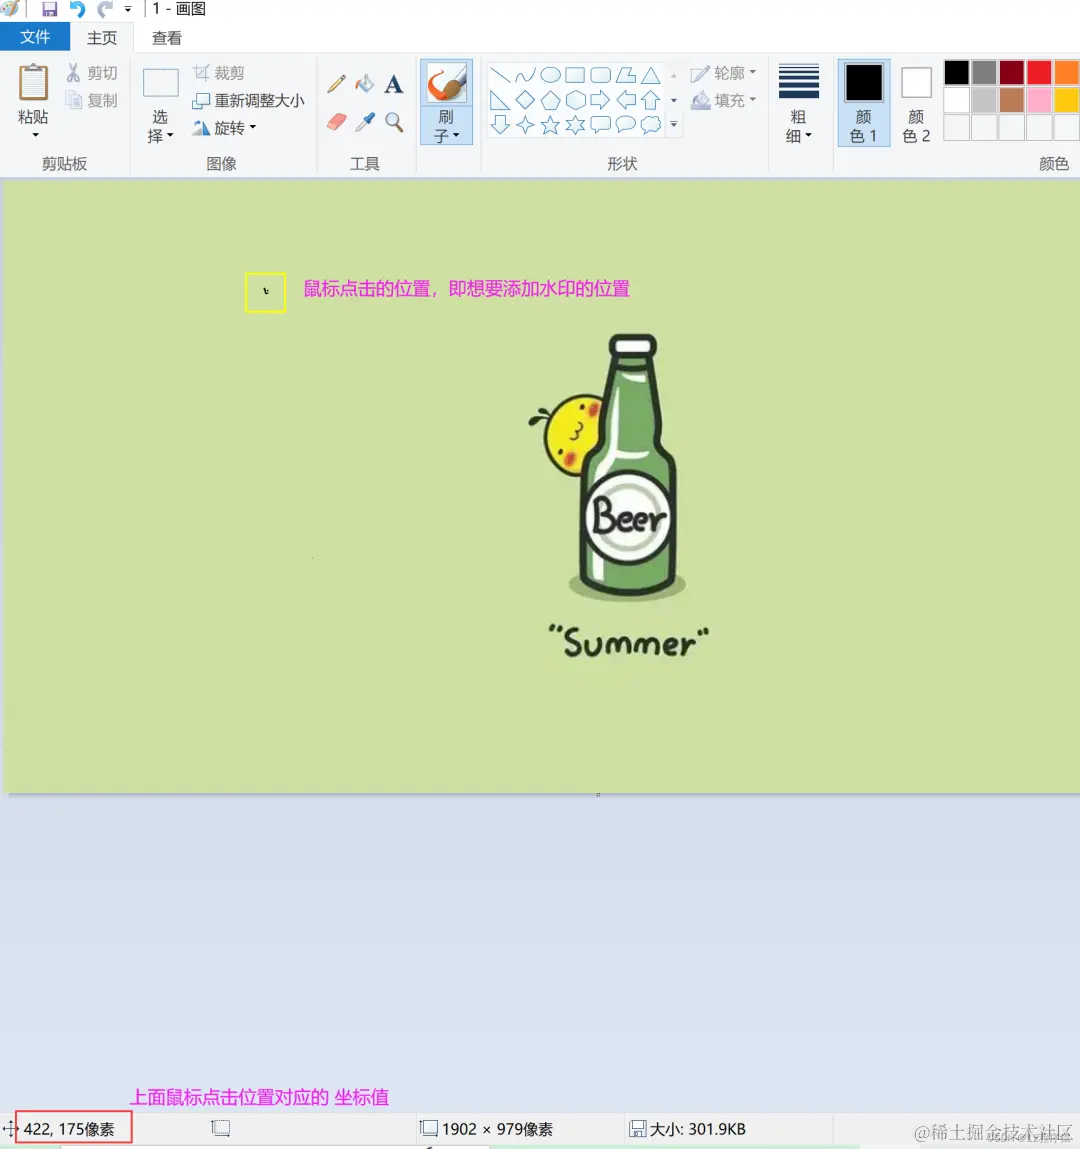Click the Cut 剪切 button
This screenshot has height=1149, width=1080.
[92, 73]
